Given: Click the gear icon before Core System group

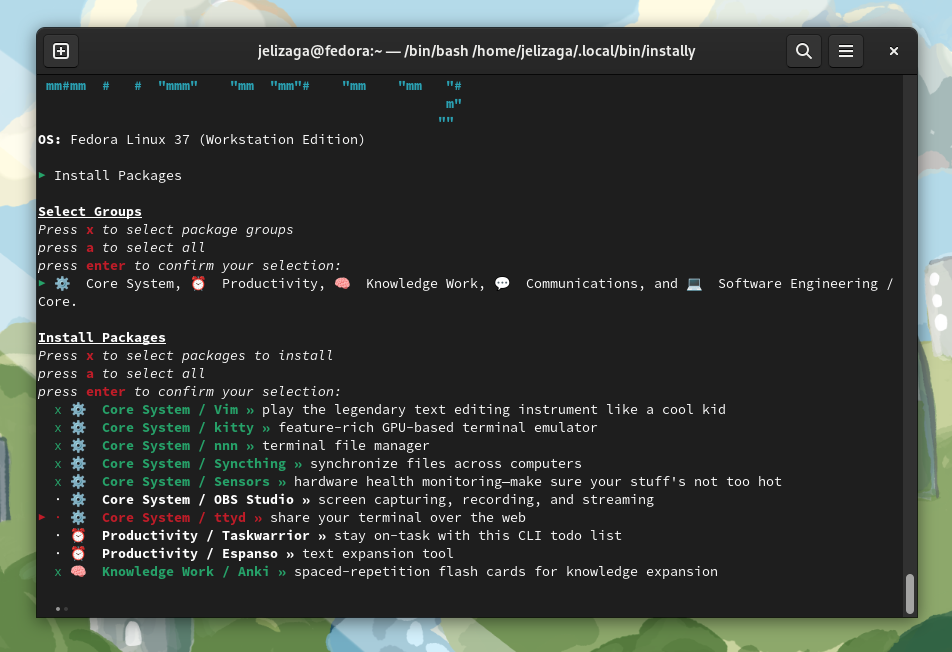Looking at the screenshot, I should (63, 284).
